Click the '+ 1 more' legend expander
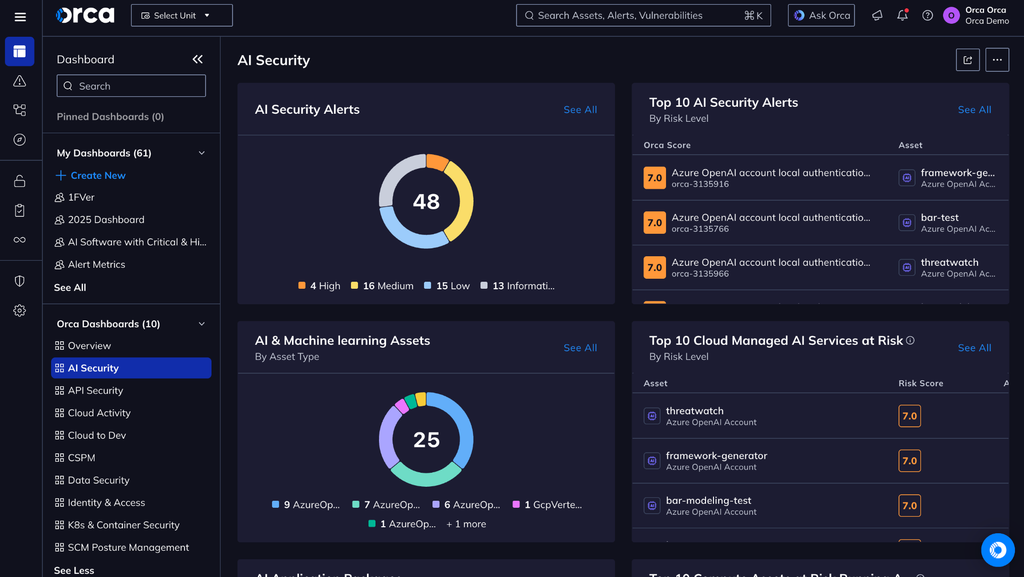 [x=466, y=524]
